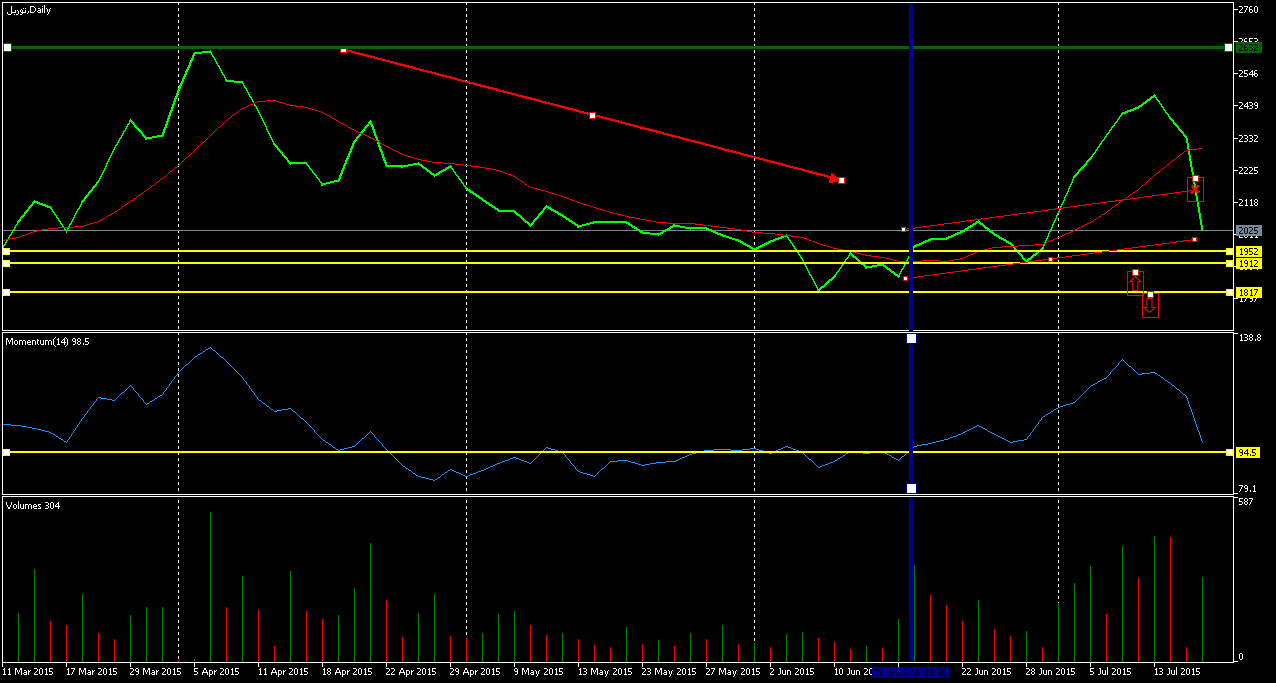The height and width of the screenshot is (683, 1276).
Task: Click the arrowhead of the thick red trend arrow
Action: tap(833, 178)
